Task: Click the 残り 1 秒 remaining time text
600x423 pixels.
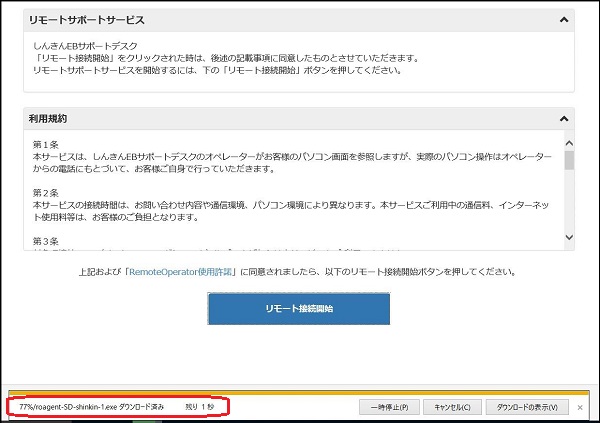Action: (x=200, y=407)
